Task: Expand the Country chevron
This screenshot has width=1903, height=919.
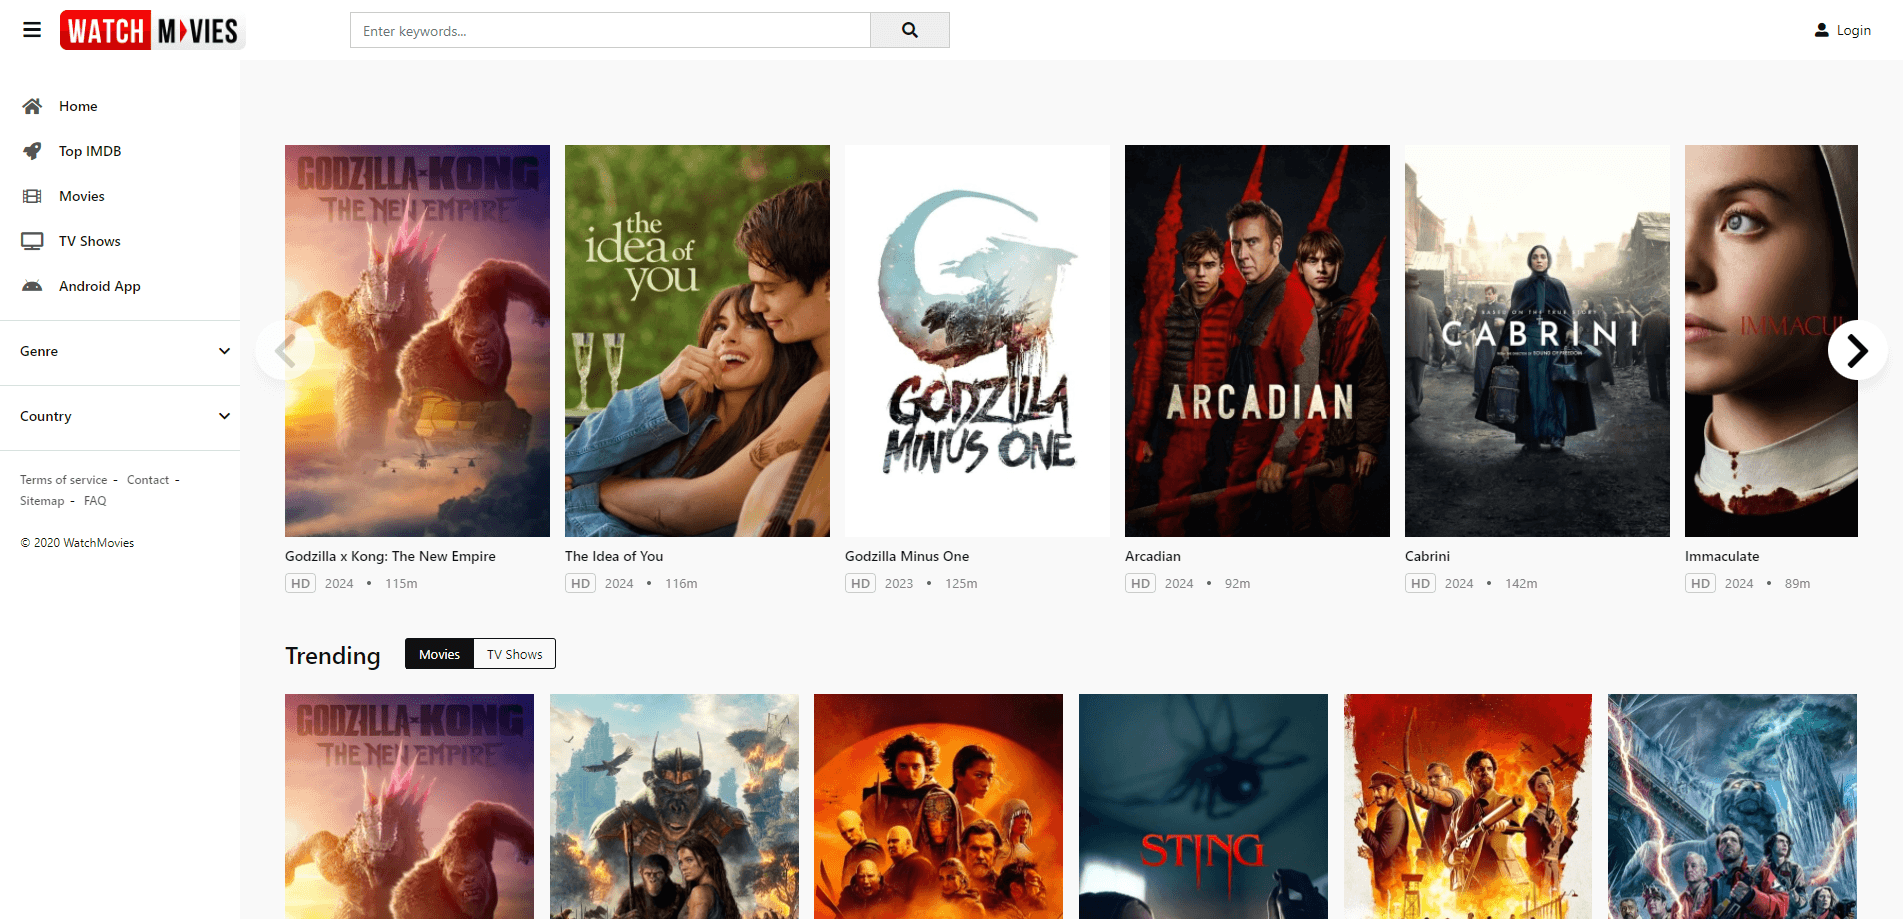Action: 224,416
